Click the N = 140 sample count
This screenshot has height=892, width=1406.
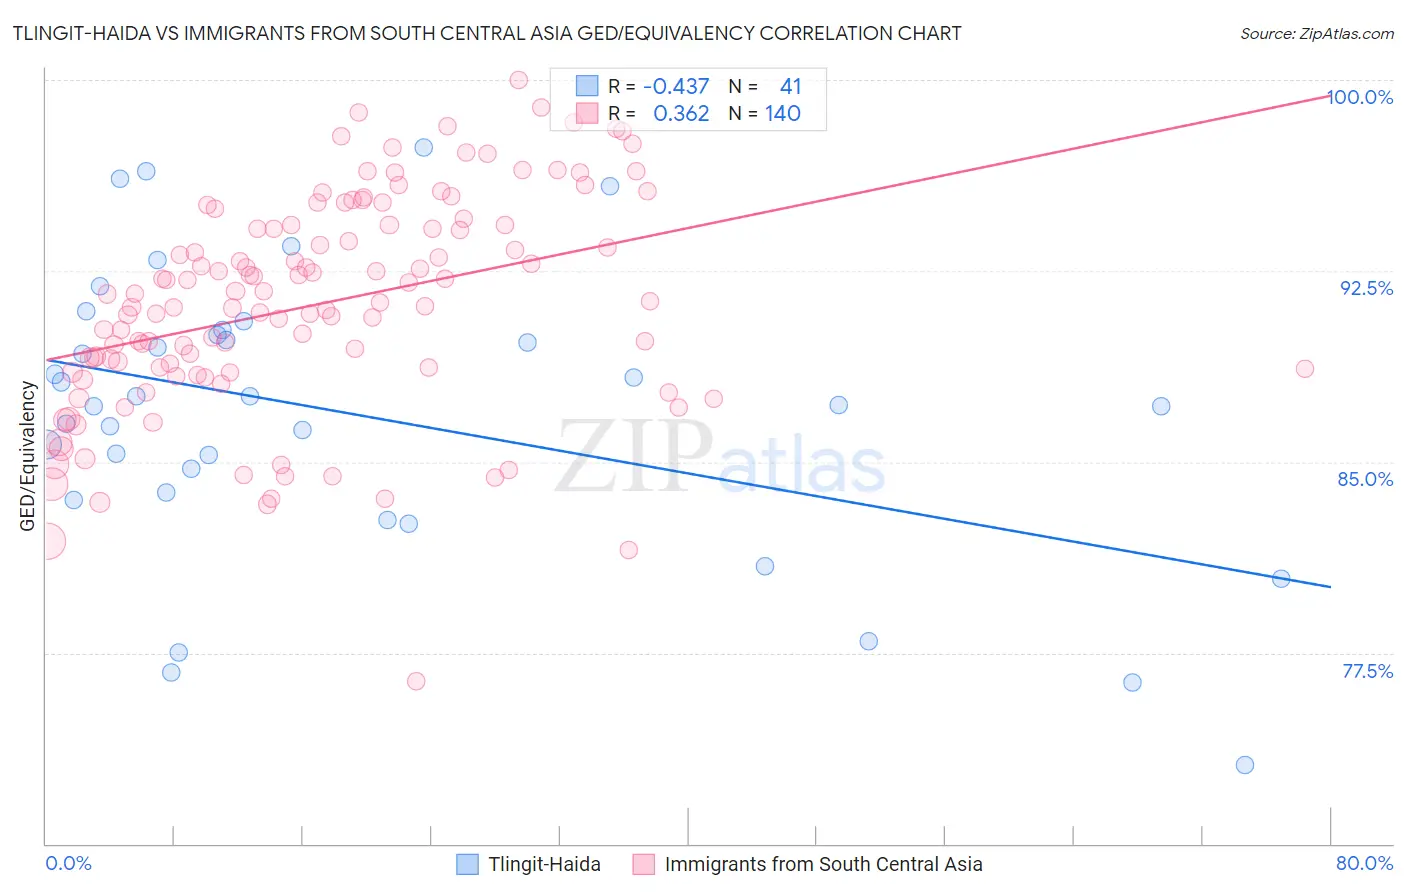[765, 113]
